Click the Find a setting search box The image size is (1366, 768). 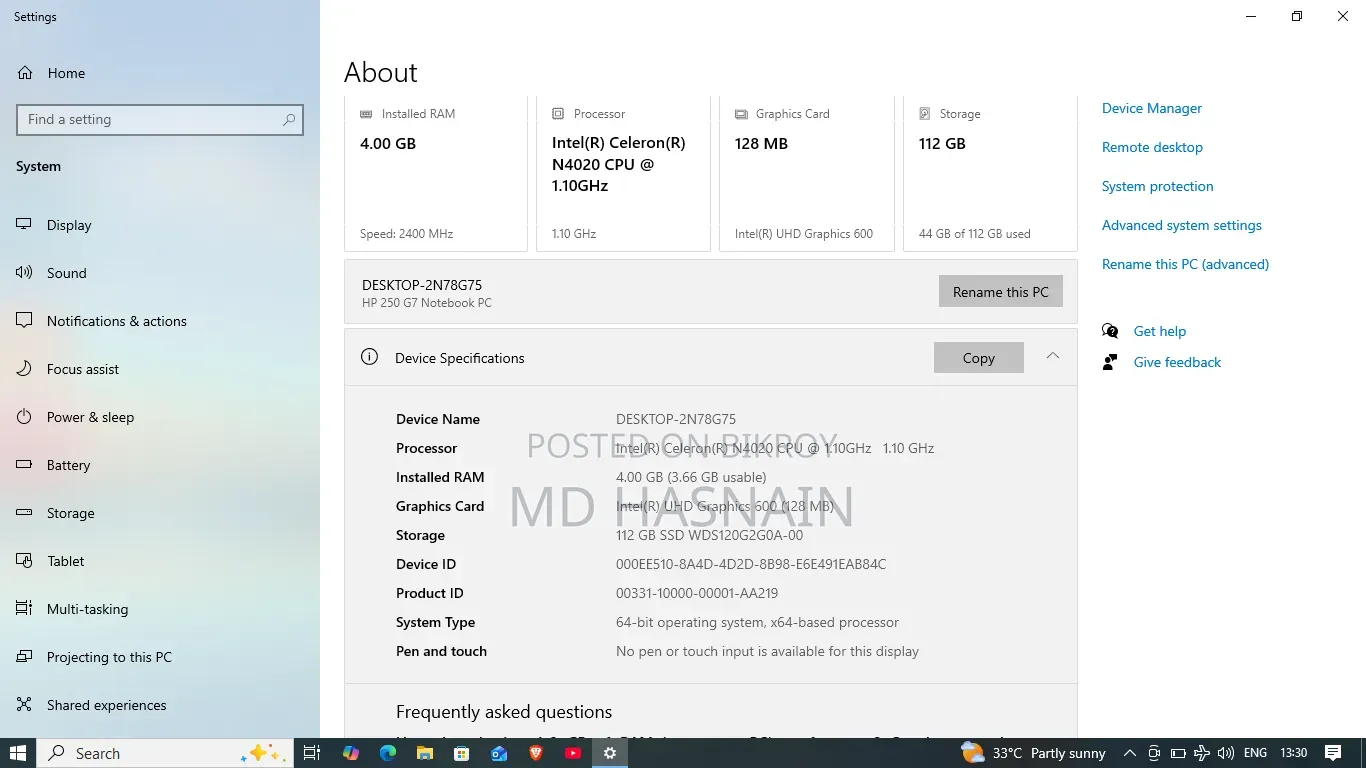point(160,119)
